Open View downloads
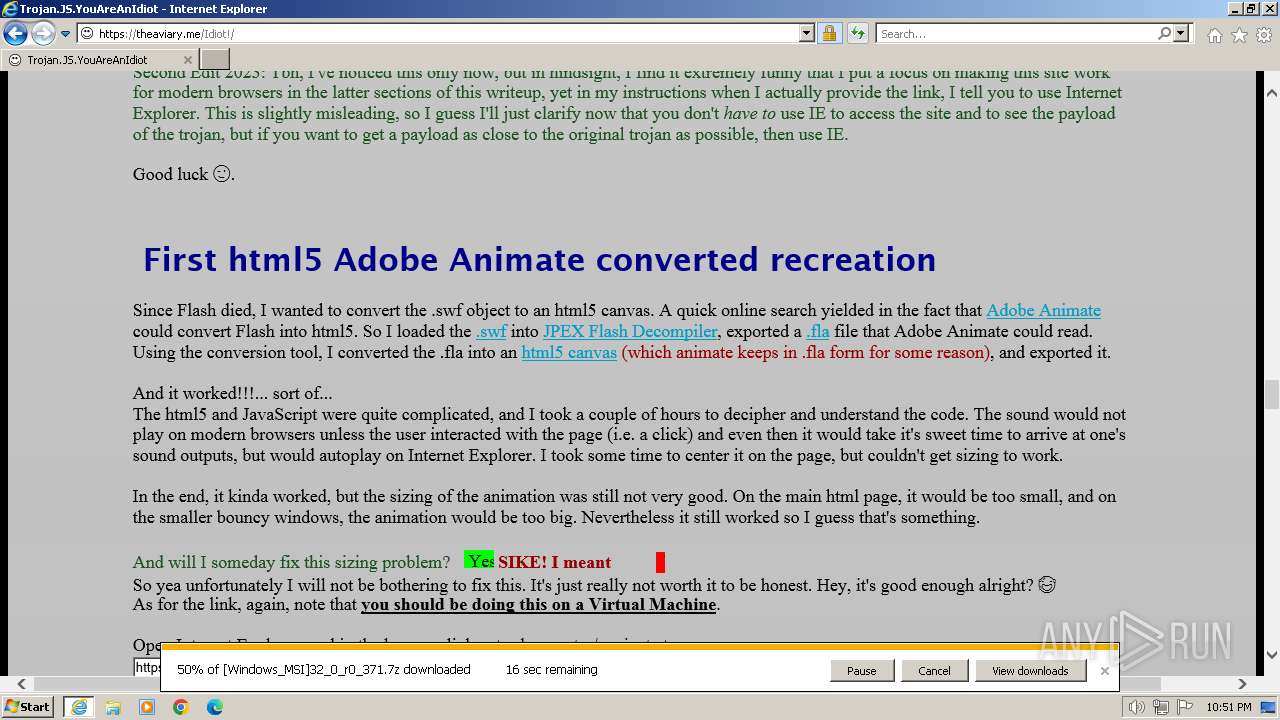 tap(1030, 671)
